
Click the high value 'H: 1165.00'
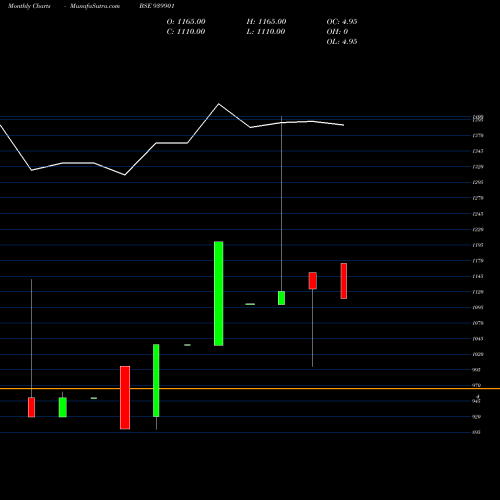click(x=266, y=22)
